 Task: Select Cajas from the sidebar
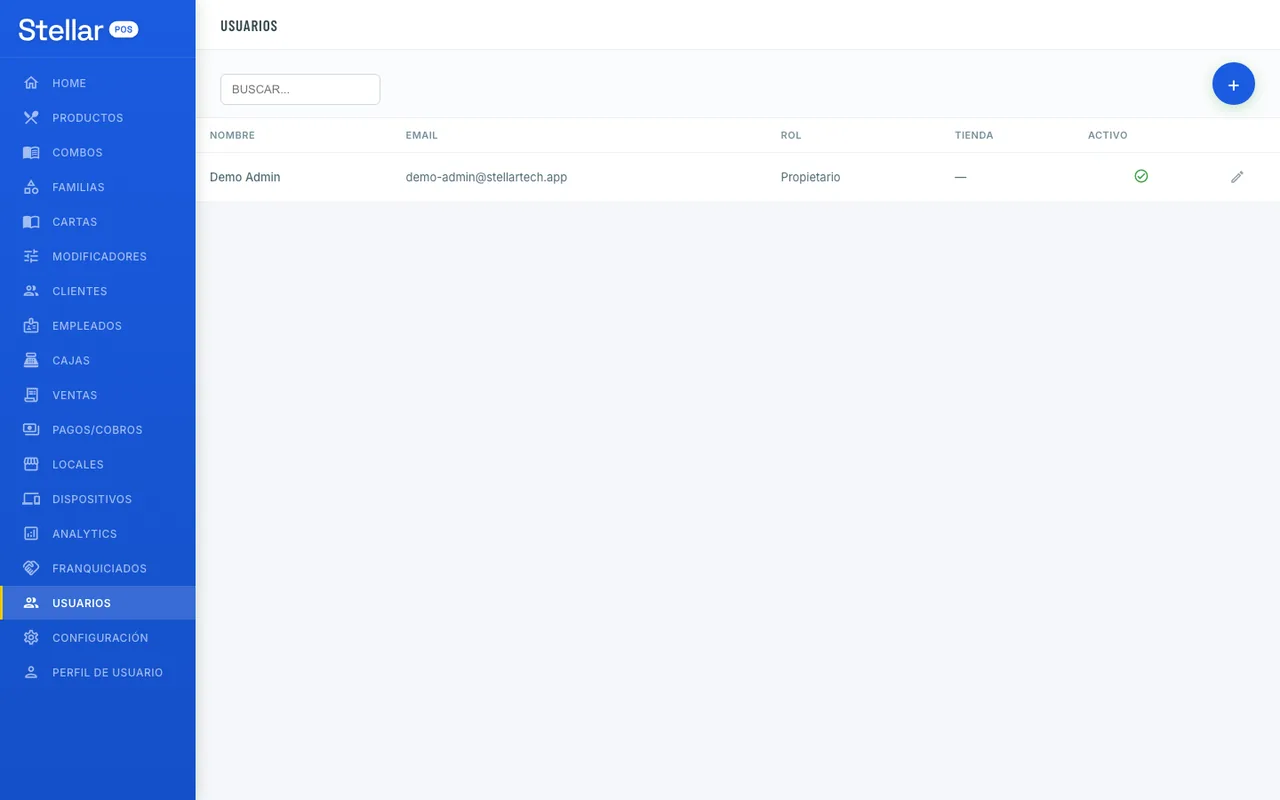[98, 361]
